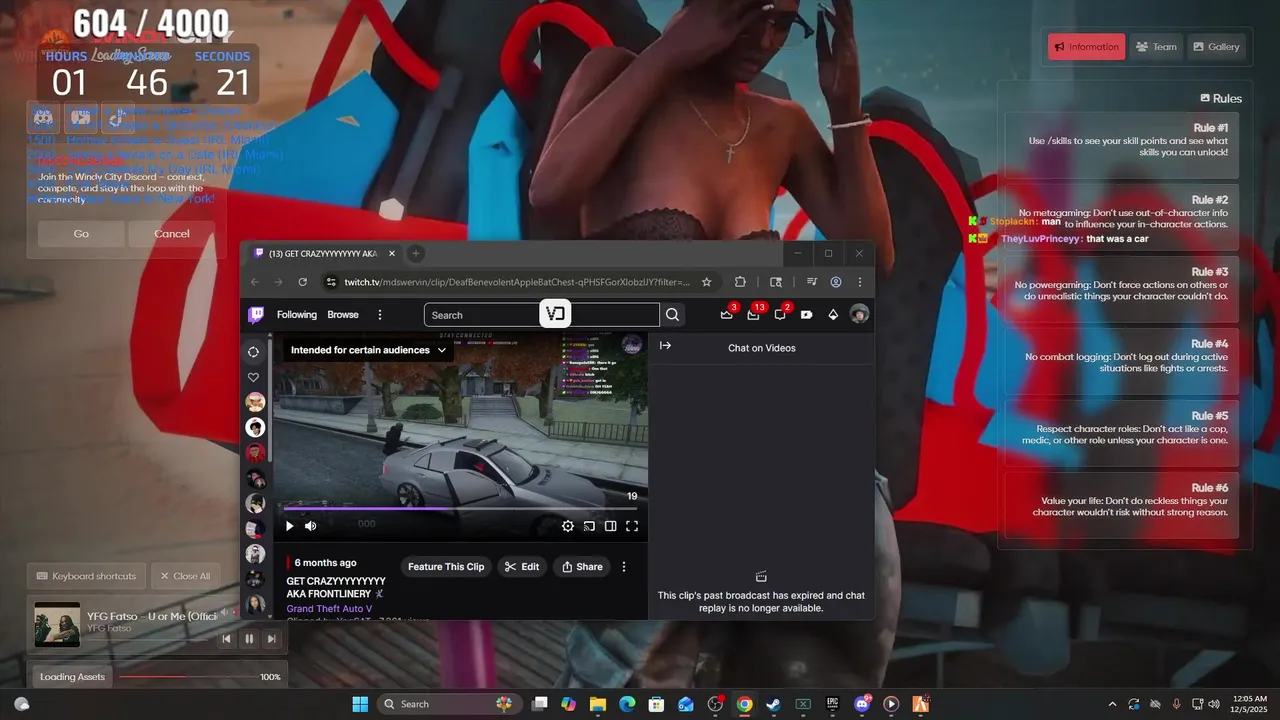Screen dimensions: 1280x720
Task: Toggle theatre mode on the clip player
Action: 610,526
